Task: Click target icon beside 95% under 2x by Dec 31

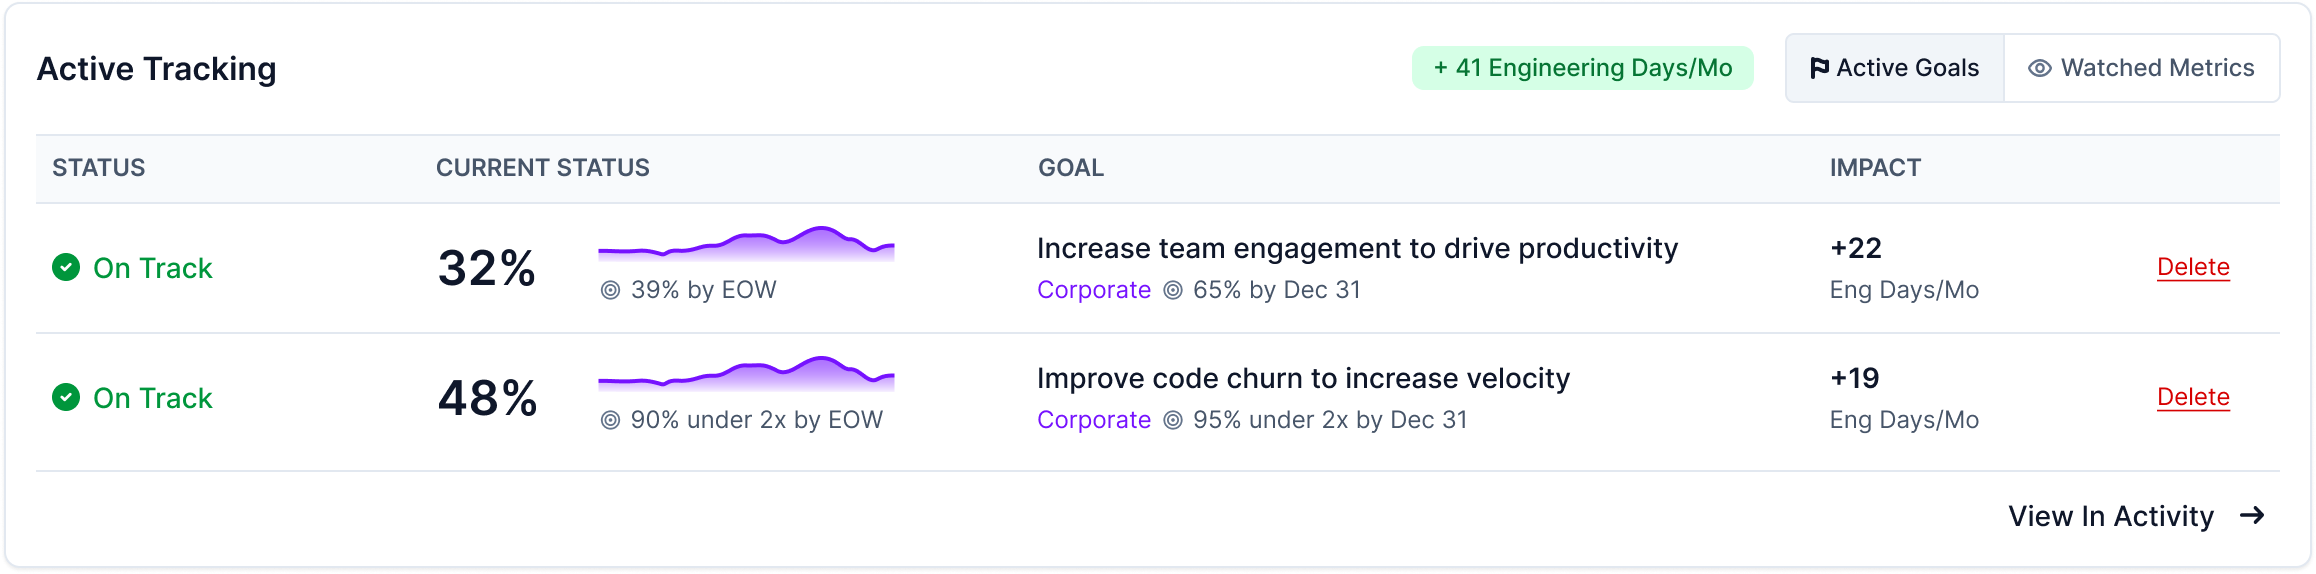Action: (1173, 420)
